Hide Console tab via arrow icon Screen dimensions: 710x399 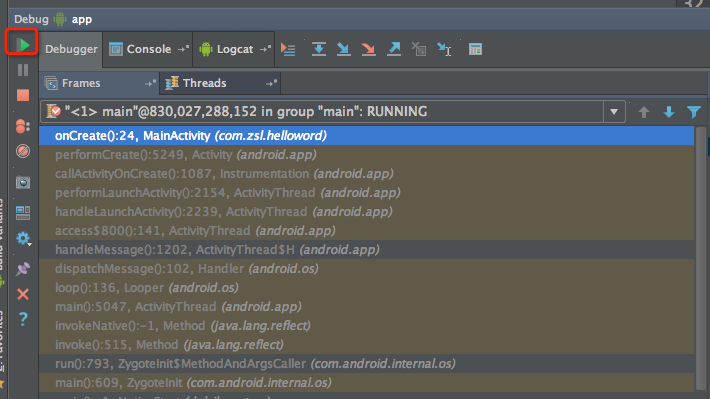(183, 48)
